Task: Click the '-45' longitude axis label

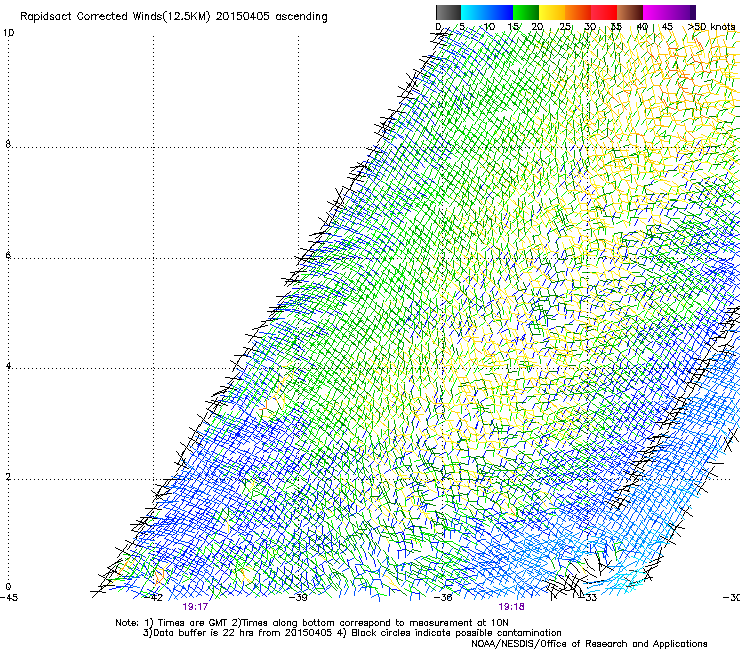Action: [x=9, y=597]
